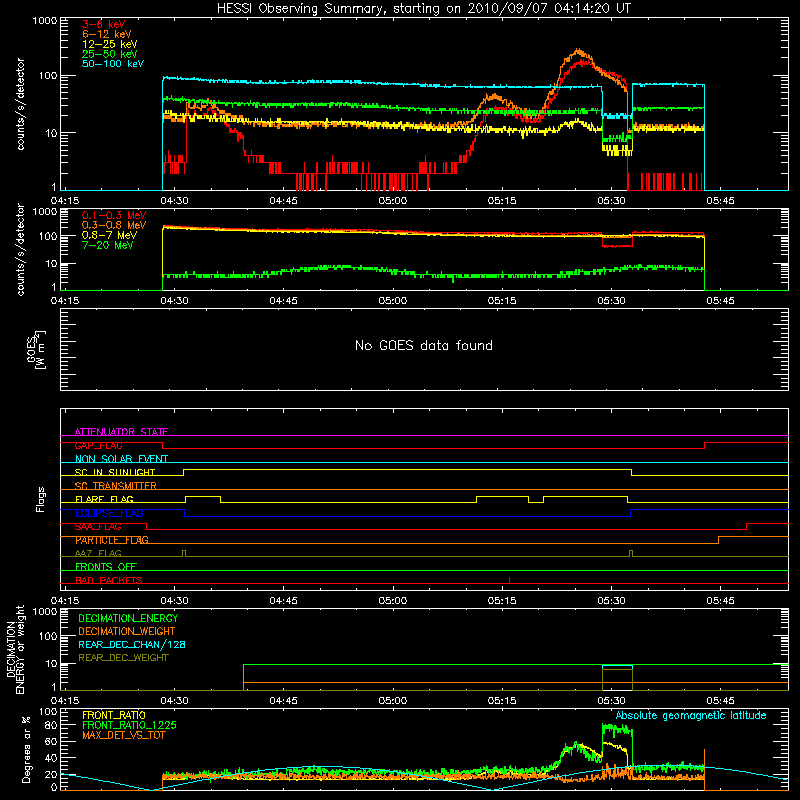Select the GAP_FLAG label
800x800 pixels.
click(x=98, y=445)
